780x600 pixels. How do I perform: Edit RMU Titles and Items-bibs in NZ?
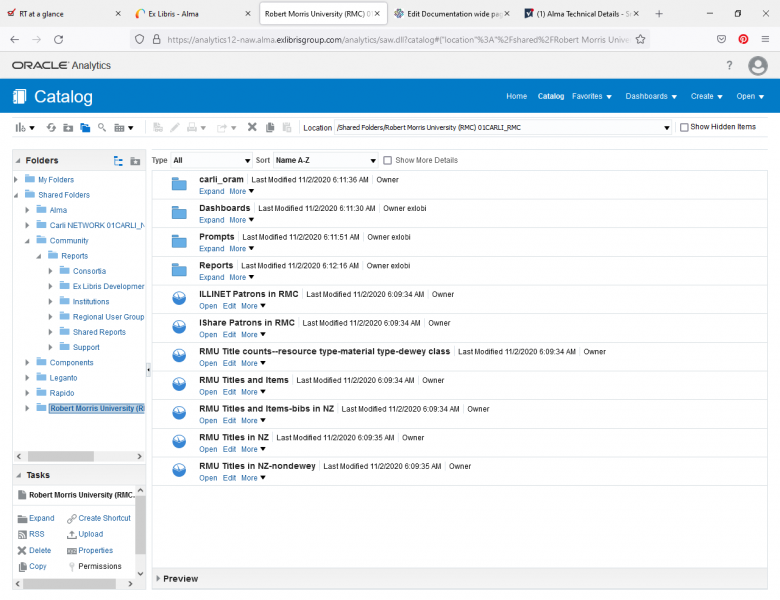229,421
